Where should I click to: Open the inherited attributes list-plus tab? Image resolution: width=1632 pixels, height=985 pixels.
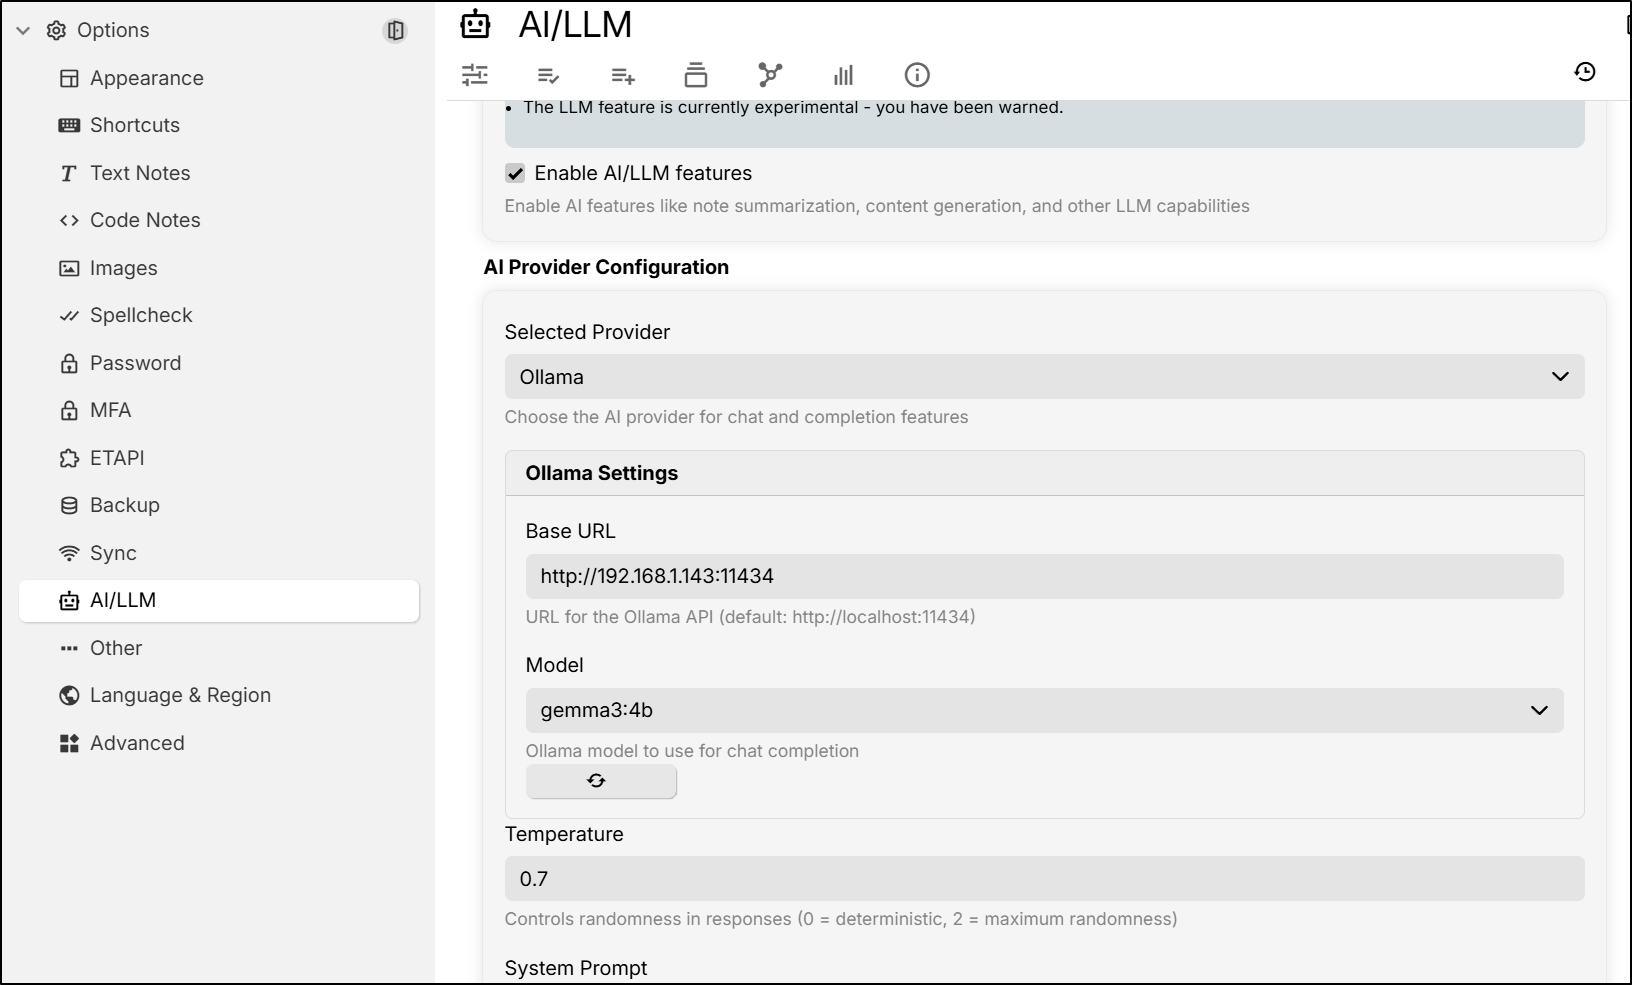(x=622, y=75)
